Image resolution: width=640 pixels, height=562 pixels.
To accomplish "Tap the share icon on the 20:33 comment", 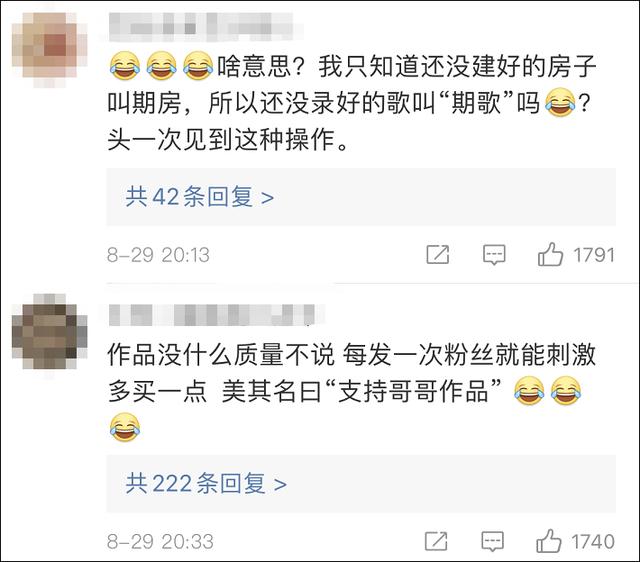I will click(436, 541).
